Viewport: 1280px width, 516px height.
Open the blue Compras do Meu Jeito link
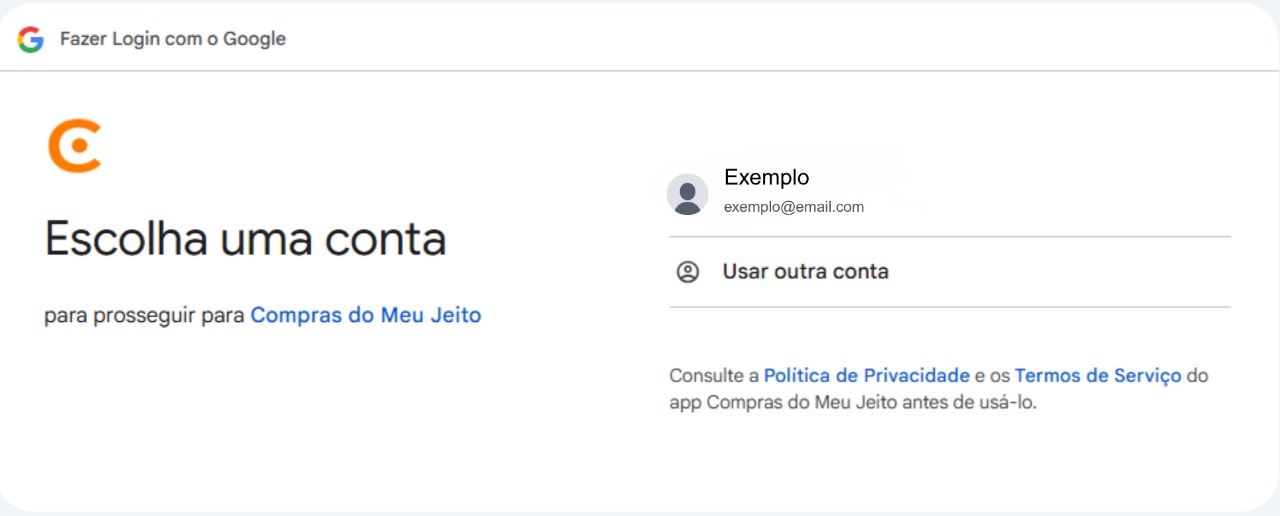click(x=365, y=316)
